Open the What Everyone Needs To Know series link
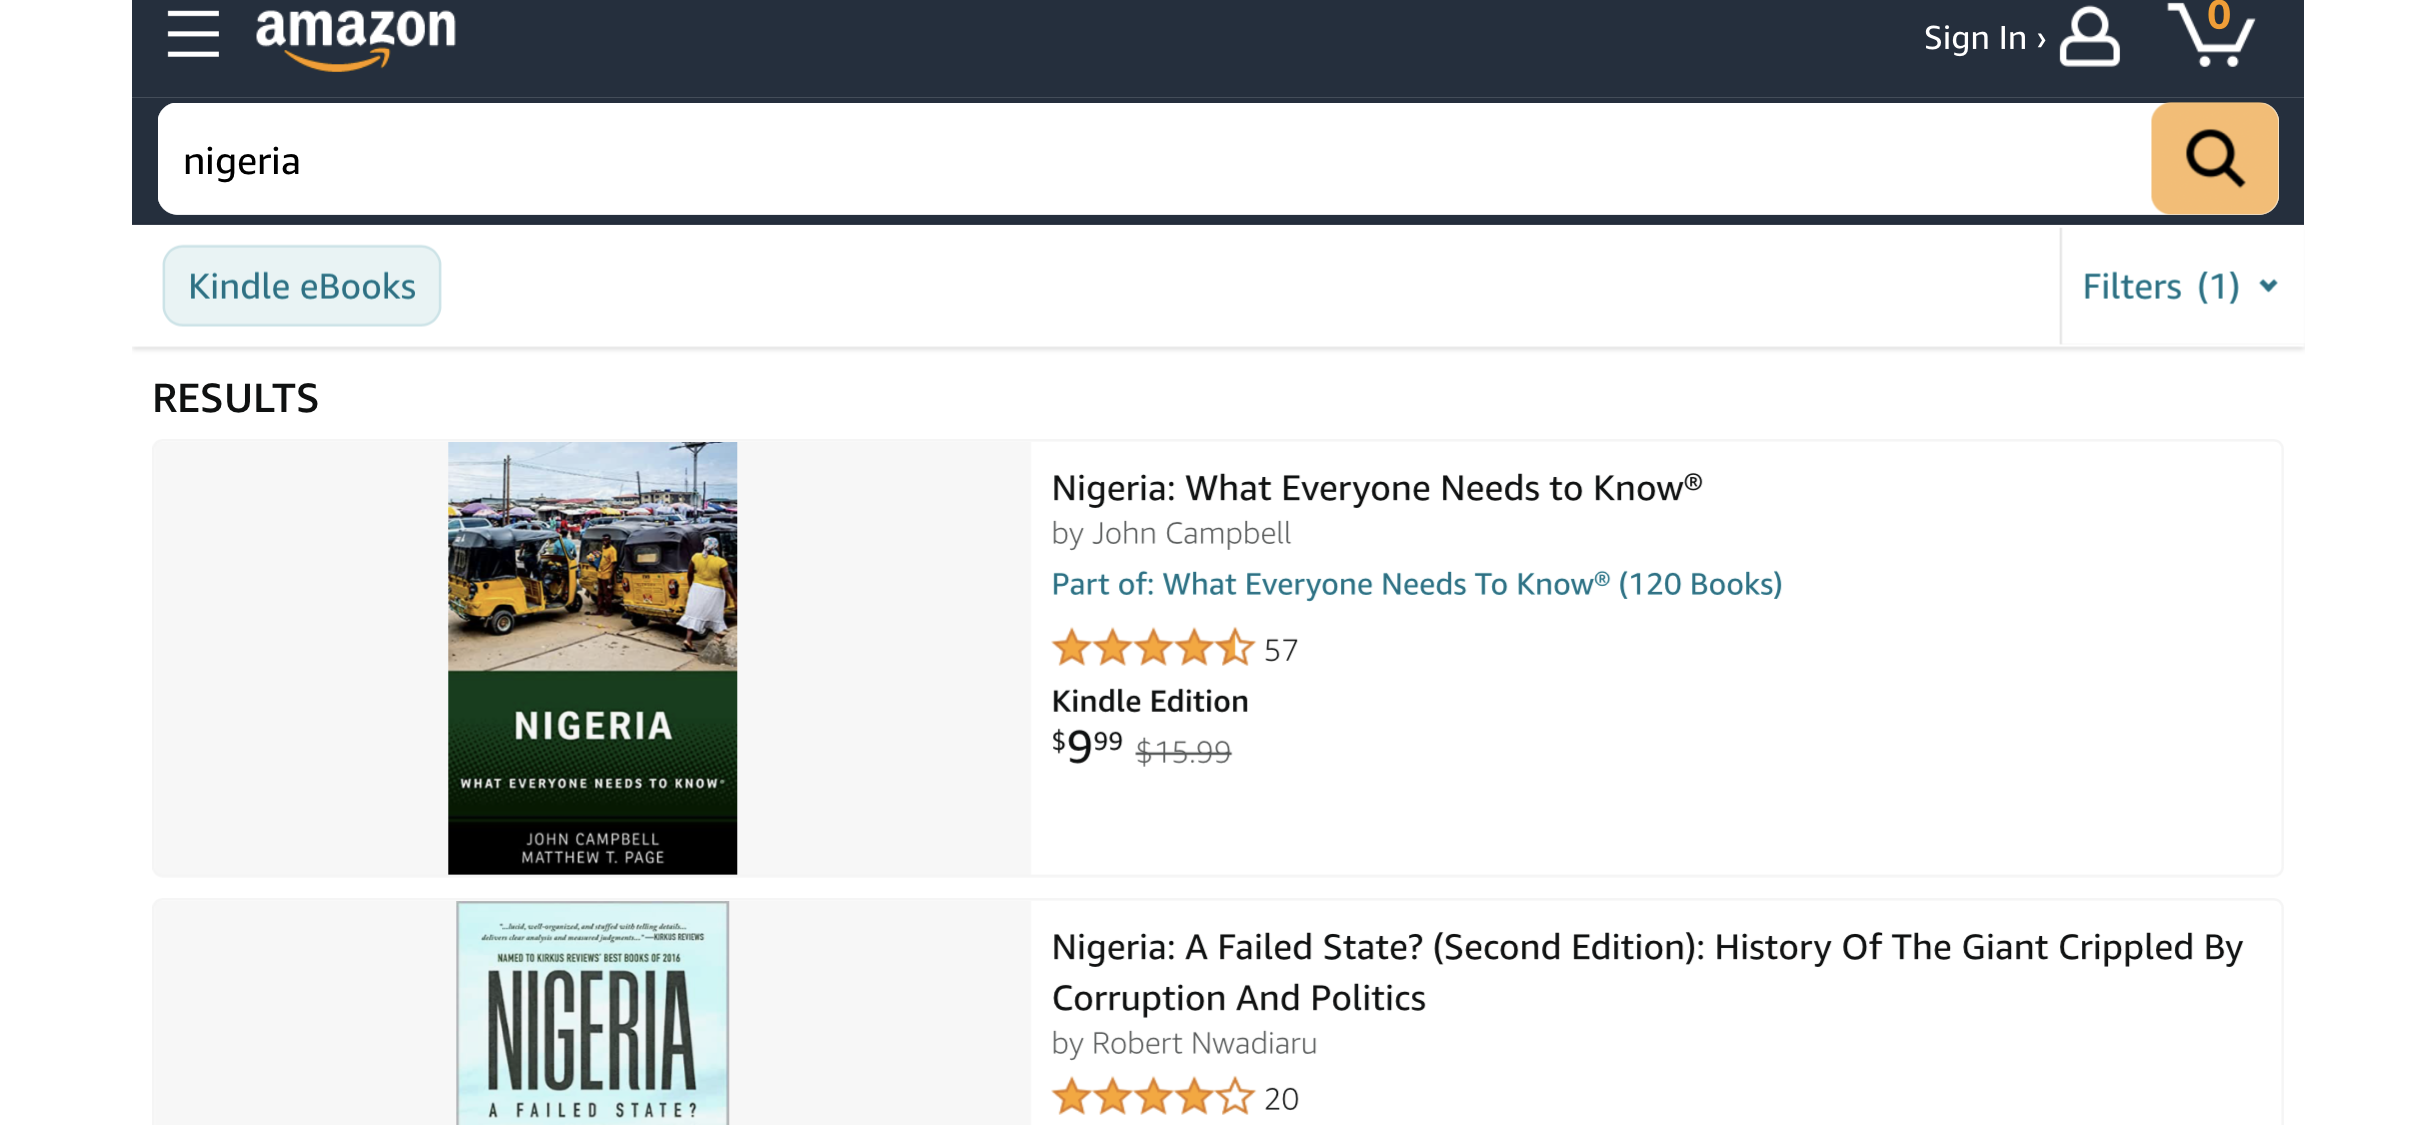This screenshot has width=2436, height=1125. pos(1416,584)
